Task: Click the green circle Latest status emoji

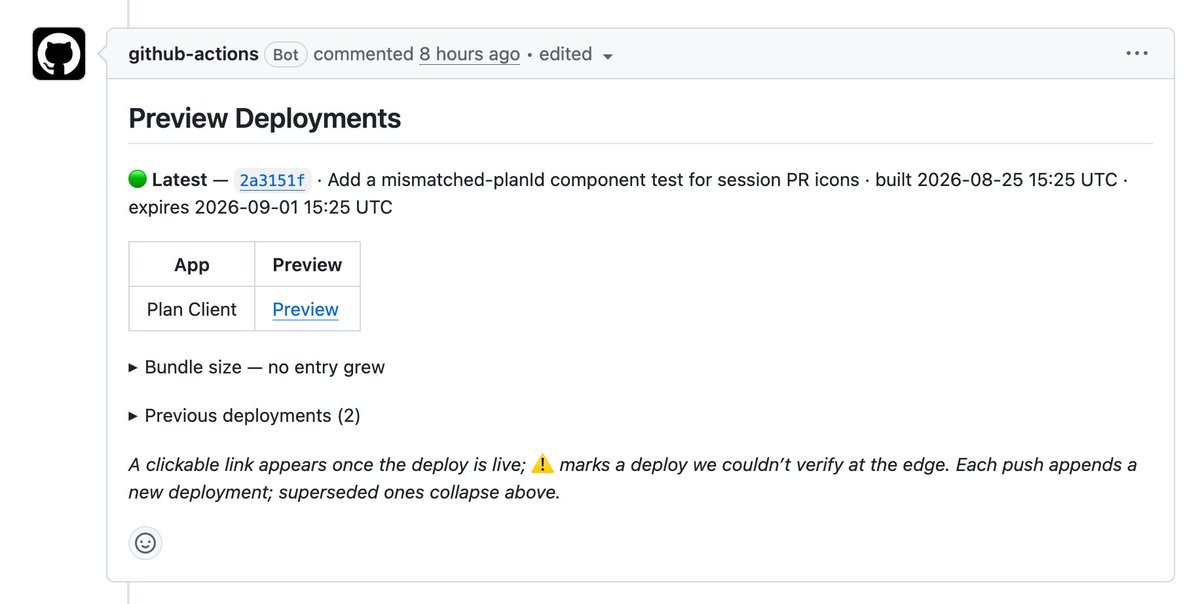Action: coord(138,180)
